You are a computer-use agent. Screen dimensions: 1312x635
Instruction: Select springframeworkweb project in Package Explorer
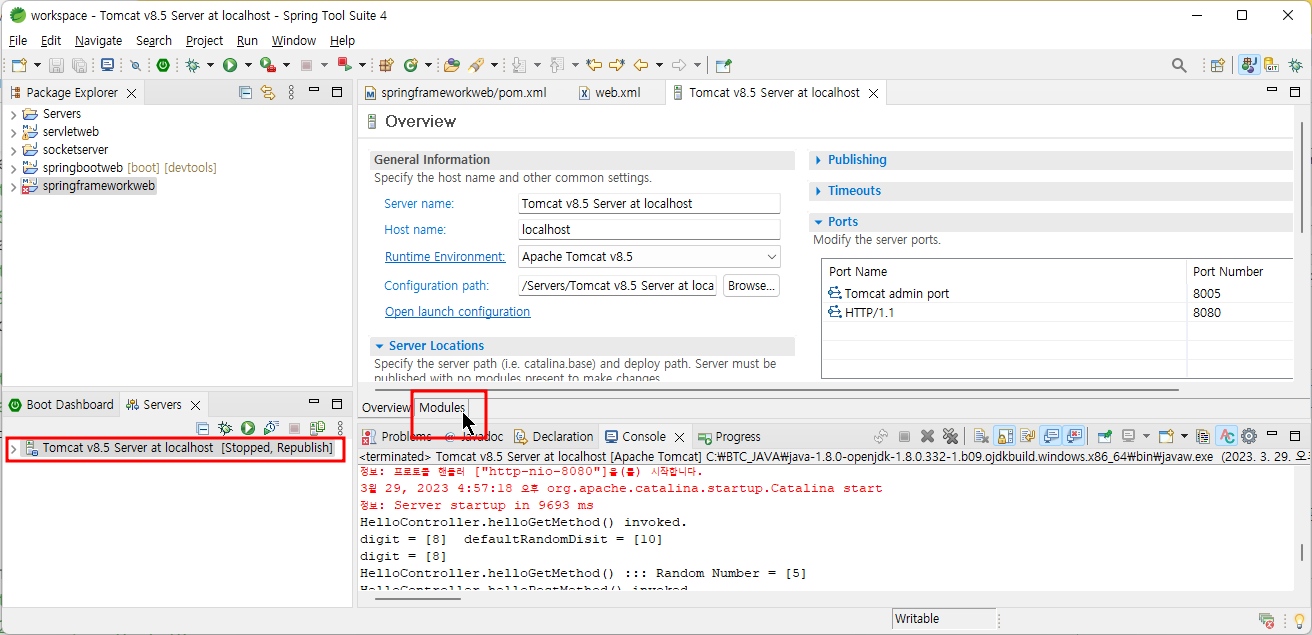pos(88,186)
